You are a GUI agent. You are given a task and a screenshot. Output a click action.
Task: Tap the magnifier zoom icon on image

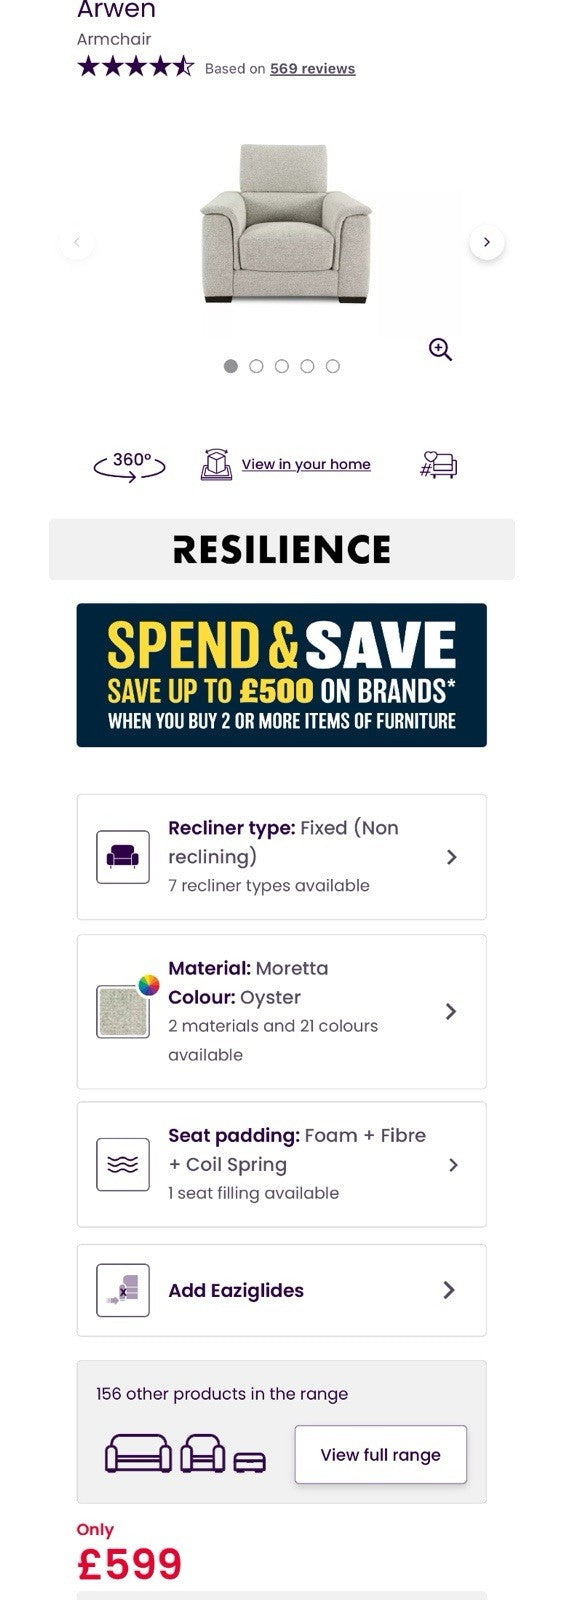[441, 349]
